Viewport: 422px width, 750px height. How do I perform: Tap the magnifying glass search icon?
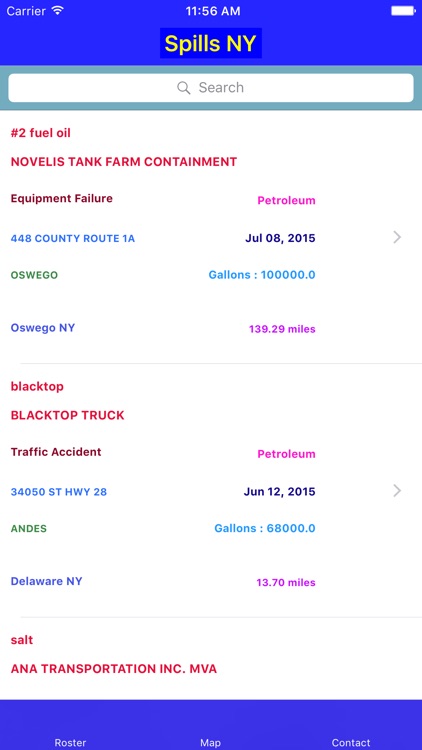pyautogui.click(x=184, y=88)
